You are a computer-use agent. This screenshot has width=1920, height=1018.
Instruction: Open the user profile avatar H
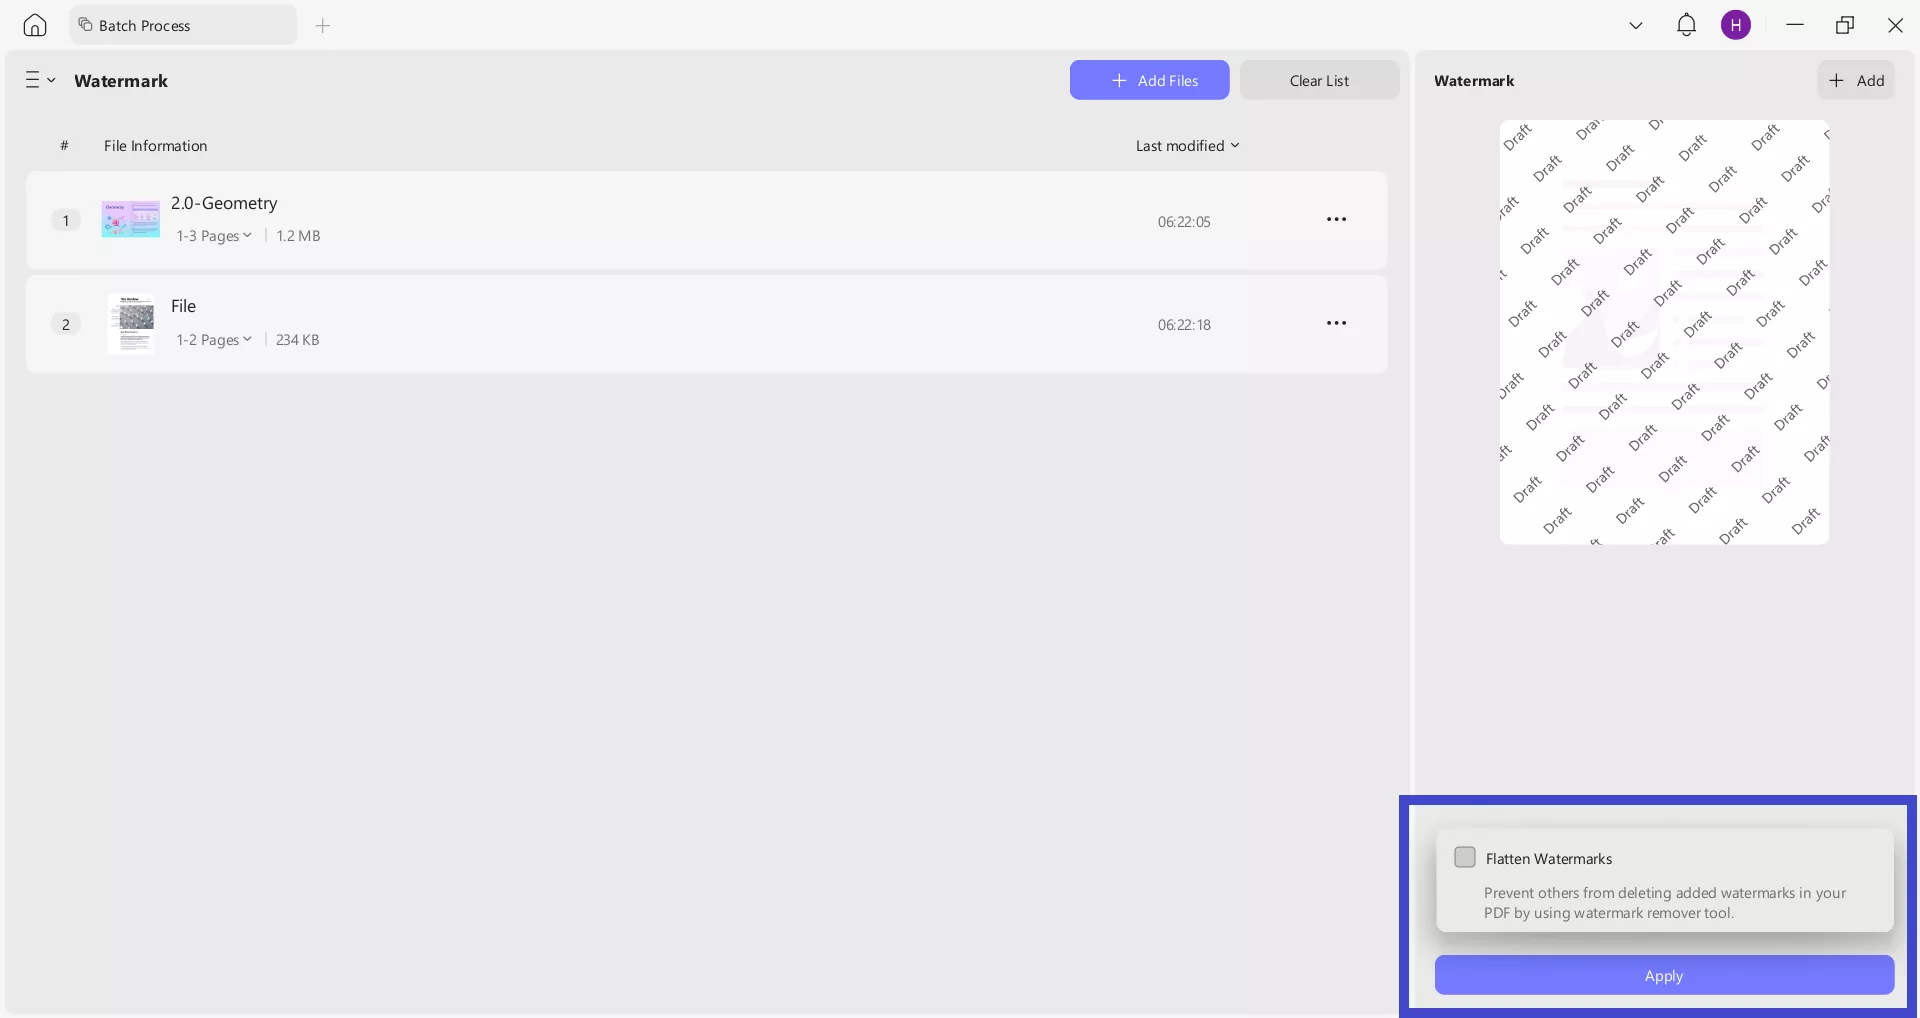pos(1736,25)
